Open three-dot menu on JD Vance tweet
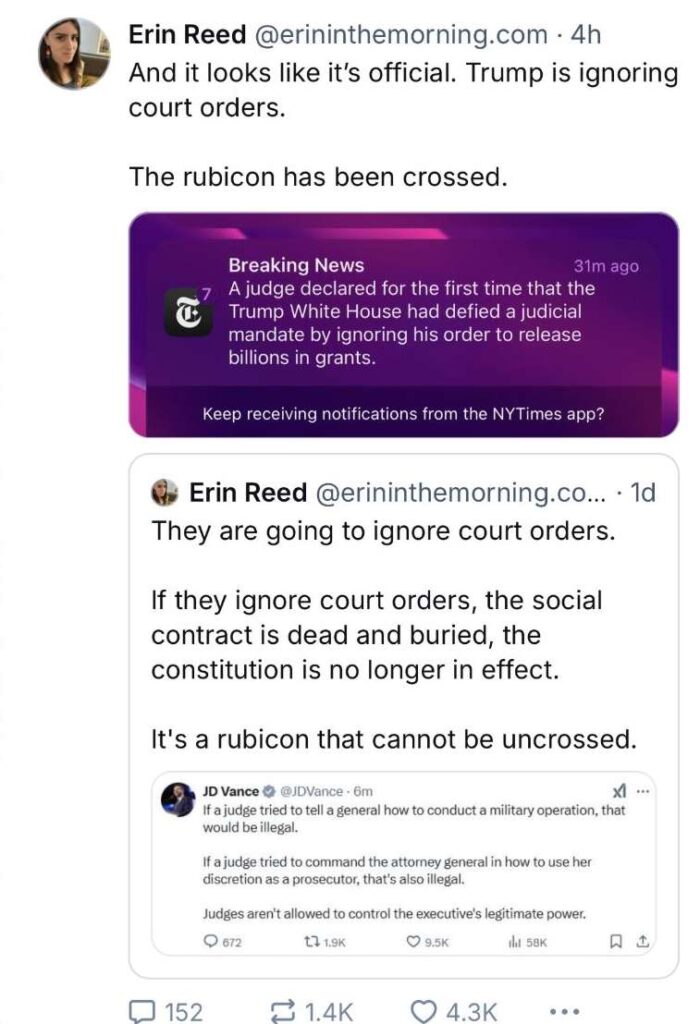Screen dimensions: 700x1024 643,792
